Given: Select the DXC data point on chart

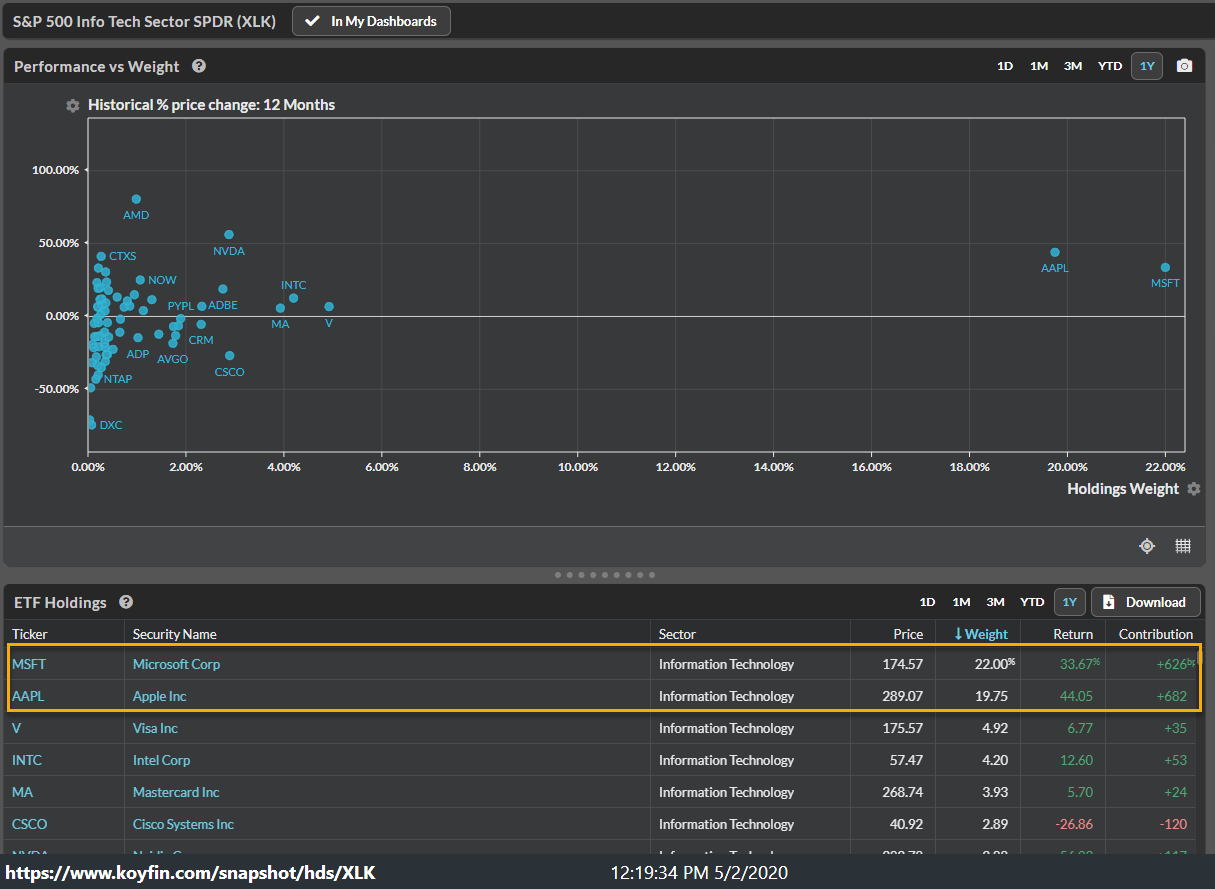Looking at the screenshot, I should click(x=91, y=425).
